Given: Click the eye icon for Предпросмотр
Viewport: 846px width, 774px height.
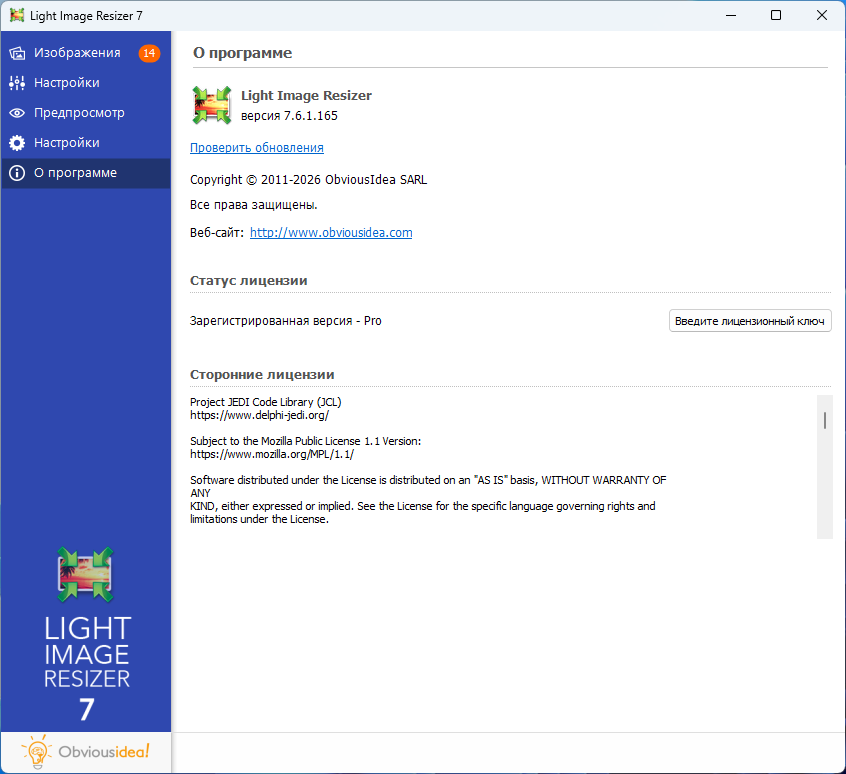Looking at the screenshot, I should [x=17, y=113].
